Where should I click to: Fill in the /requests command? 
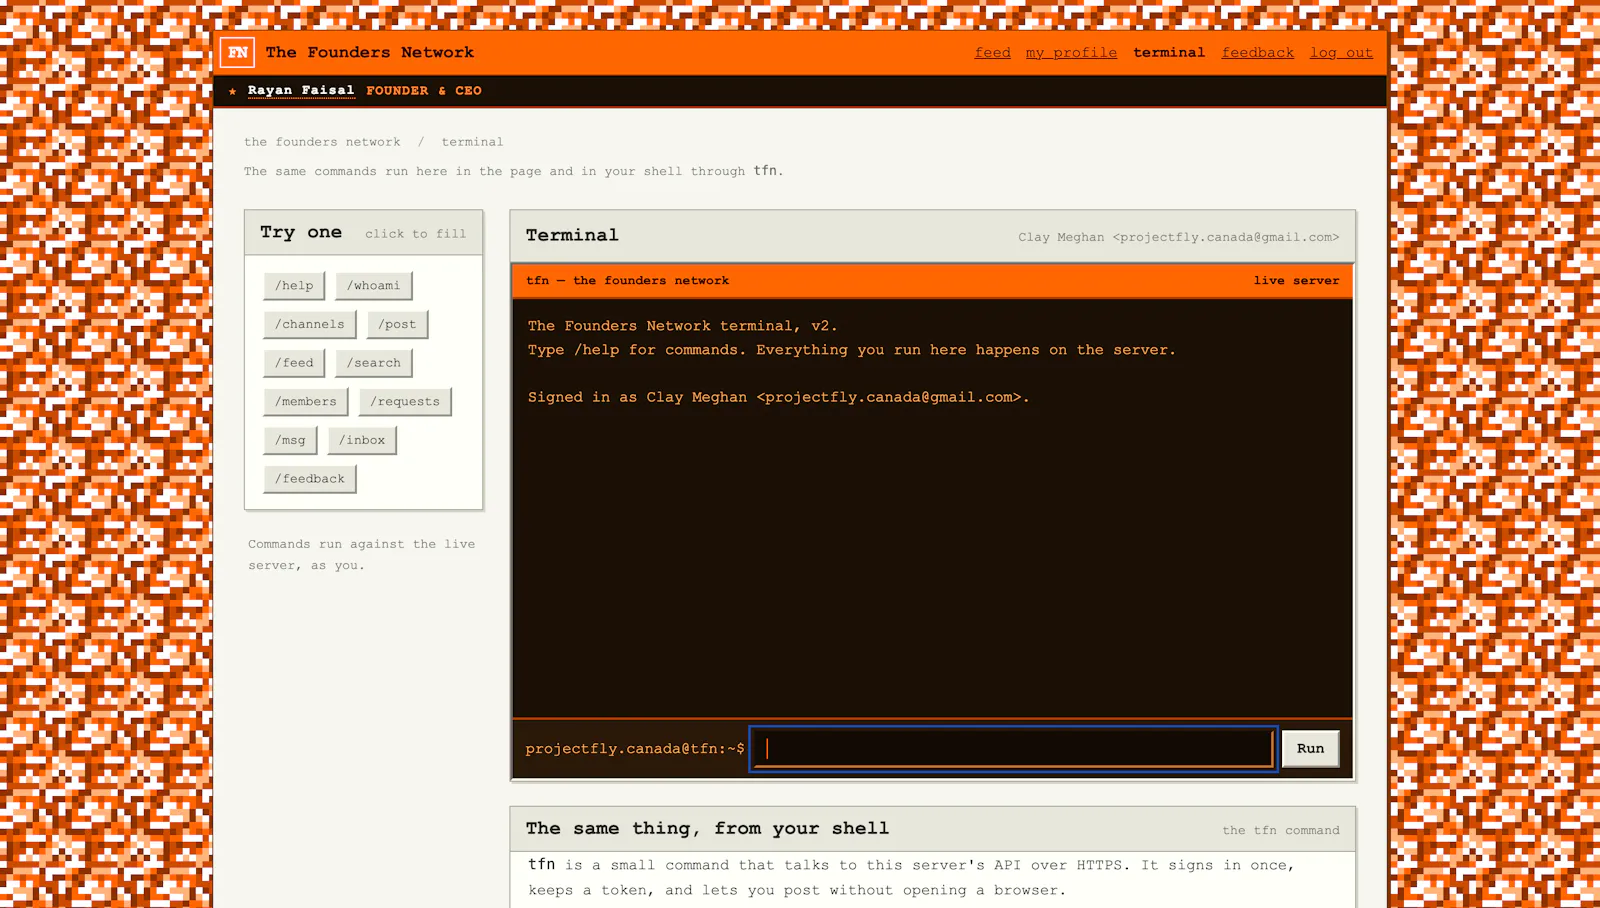[405, 401]
